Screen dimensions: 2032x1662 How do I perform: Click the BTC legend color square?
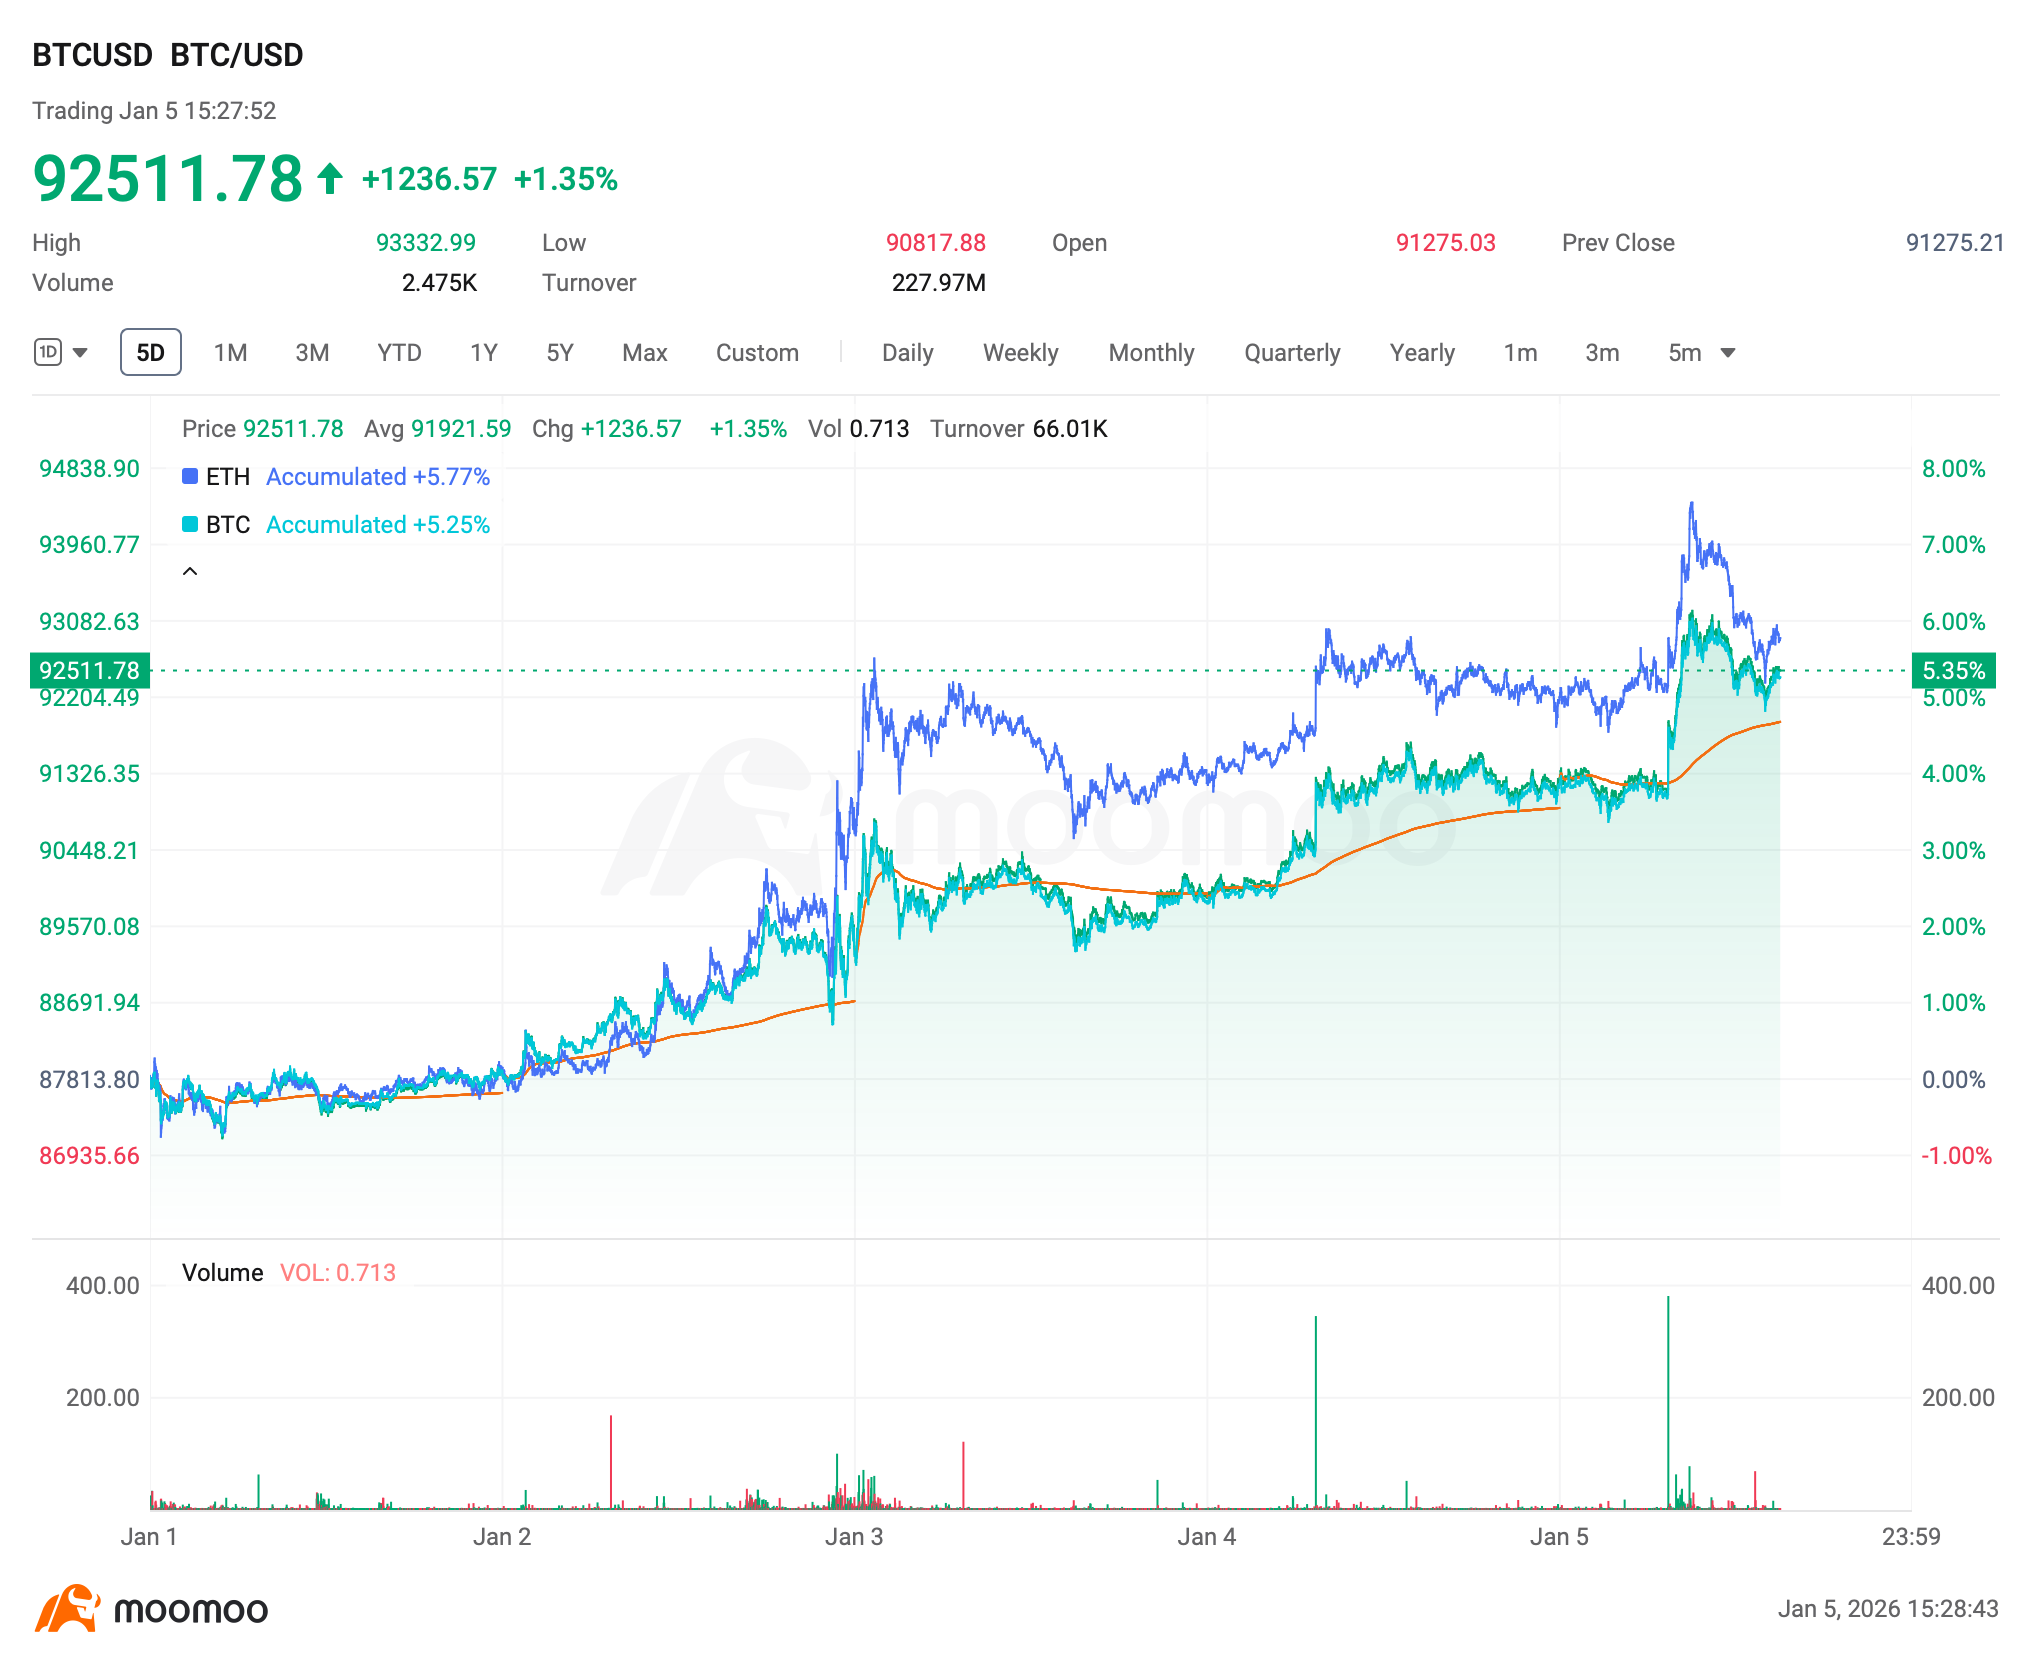pos(190,524)
